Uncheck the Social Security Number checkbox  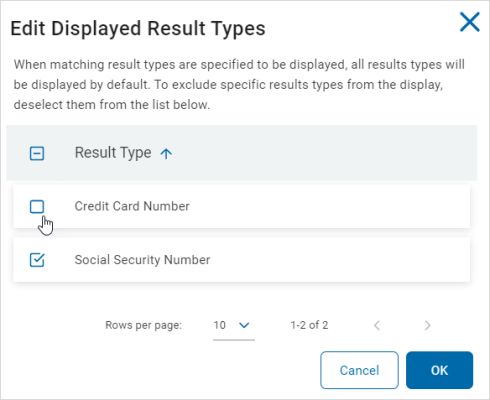tap(37, 260)
